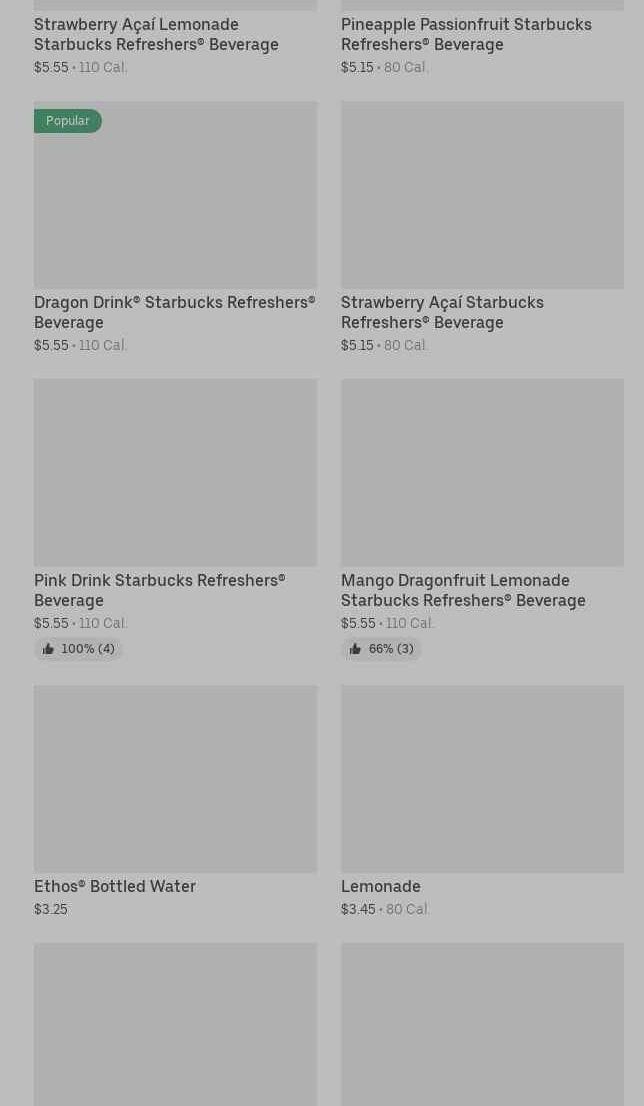Select Dragon Drink Starbucks Refreshers Beverage title
The width and height of the screenshot is (644, 1106).
pos(174,312)
